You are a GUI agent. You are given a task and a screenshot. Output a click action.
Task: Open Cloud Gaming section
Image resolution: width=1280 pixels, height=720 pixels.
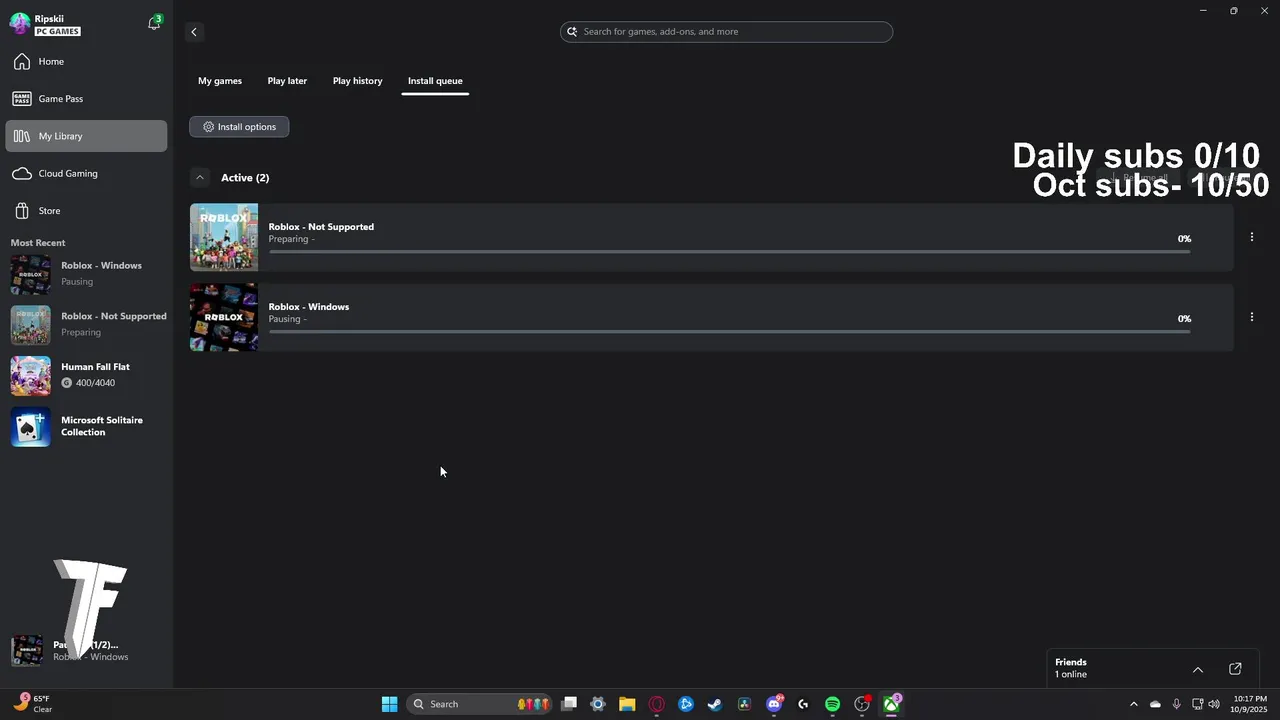click(x=86, y=173)
